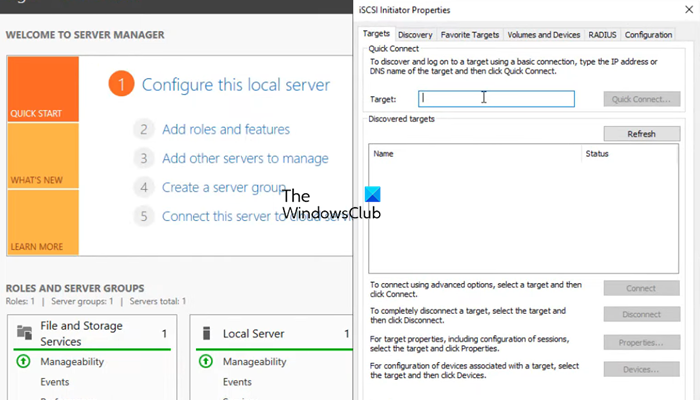Click Events under File and Storage Services
Viewport: 700px width, 400px height.
(x=54, y=382)
